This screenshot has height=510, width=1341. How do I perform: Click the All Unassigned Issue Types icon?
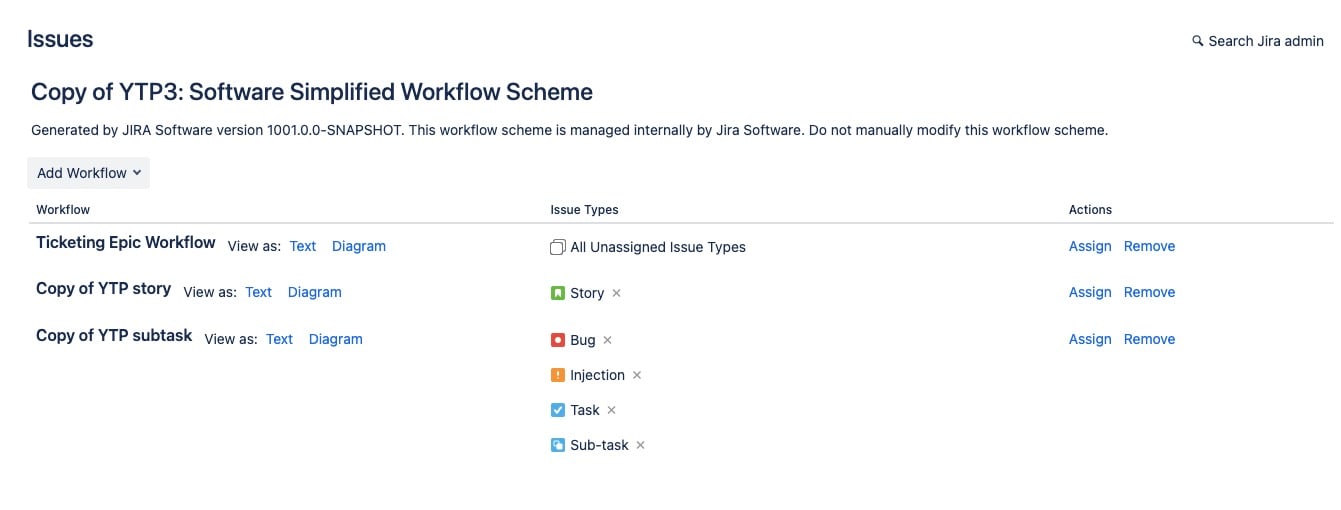pyautogui.click(x=558, y=247)
